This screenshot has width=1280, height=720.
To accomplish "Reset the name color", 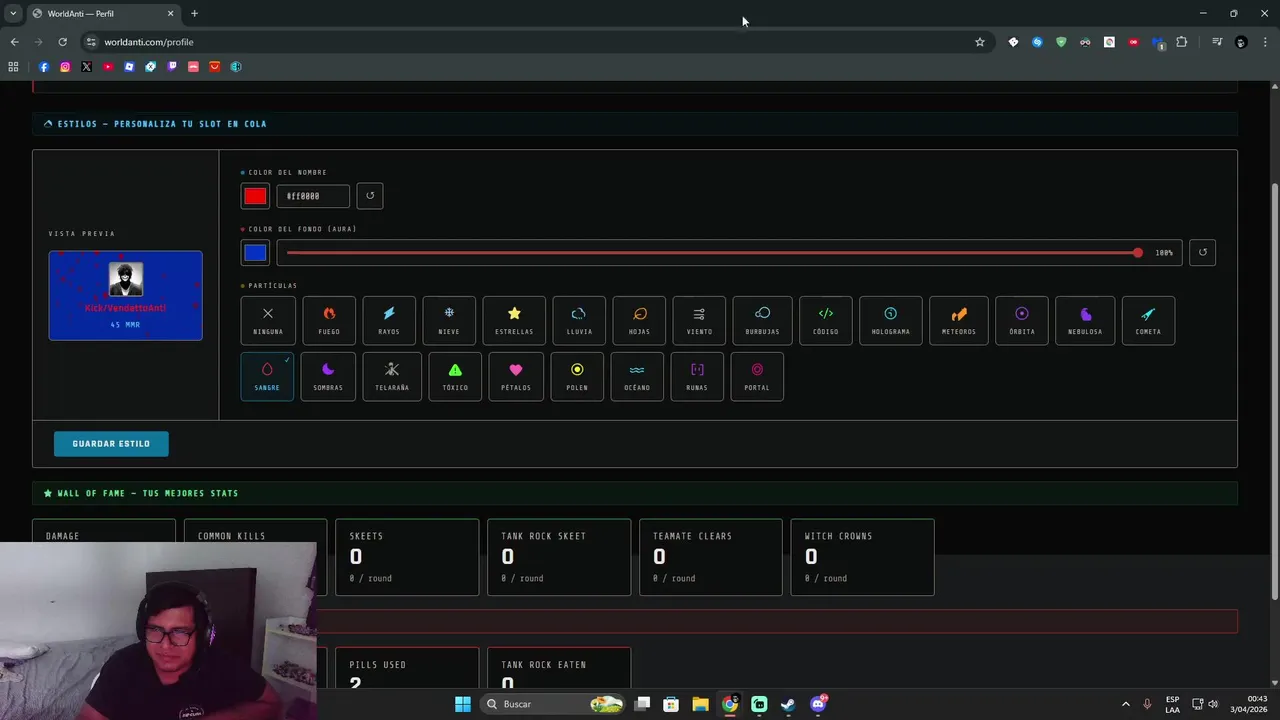I will pyautogui.click(x=370, y=196).
